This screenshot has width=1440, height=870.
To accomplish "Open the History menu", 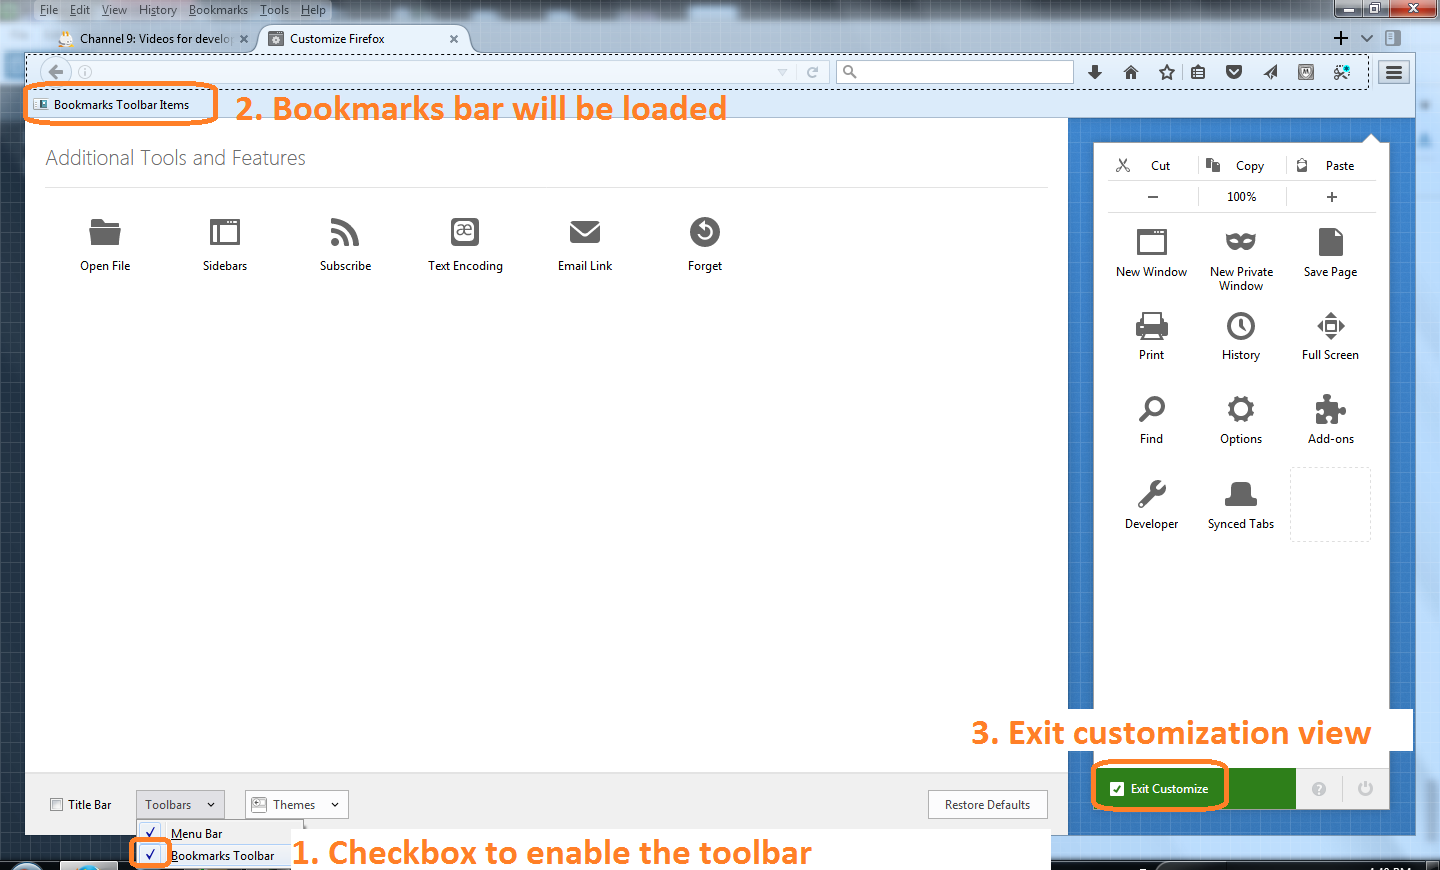I will [x=157, y=10].
